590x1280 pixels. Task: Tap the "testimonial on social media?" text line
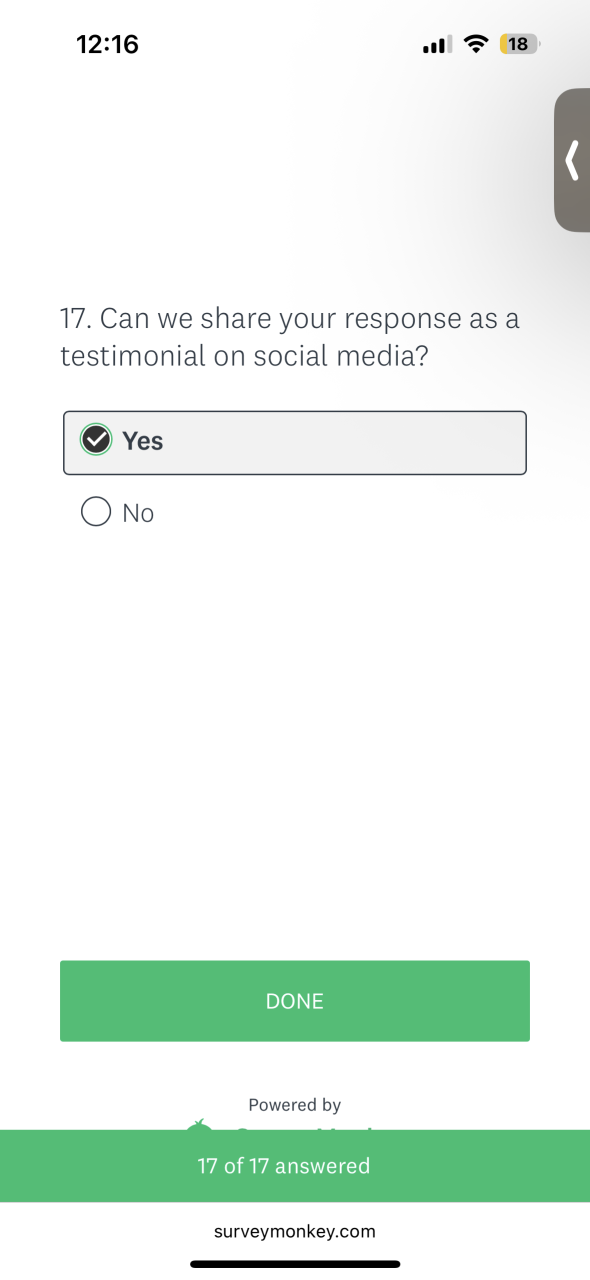(245, 356)
